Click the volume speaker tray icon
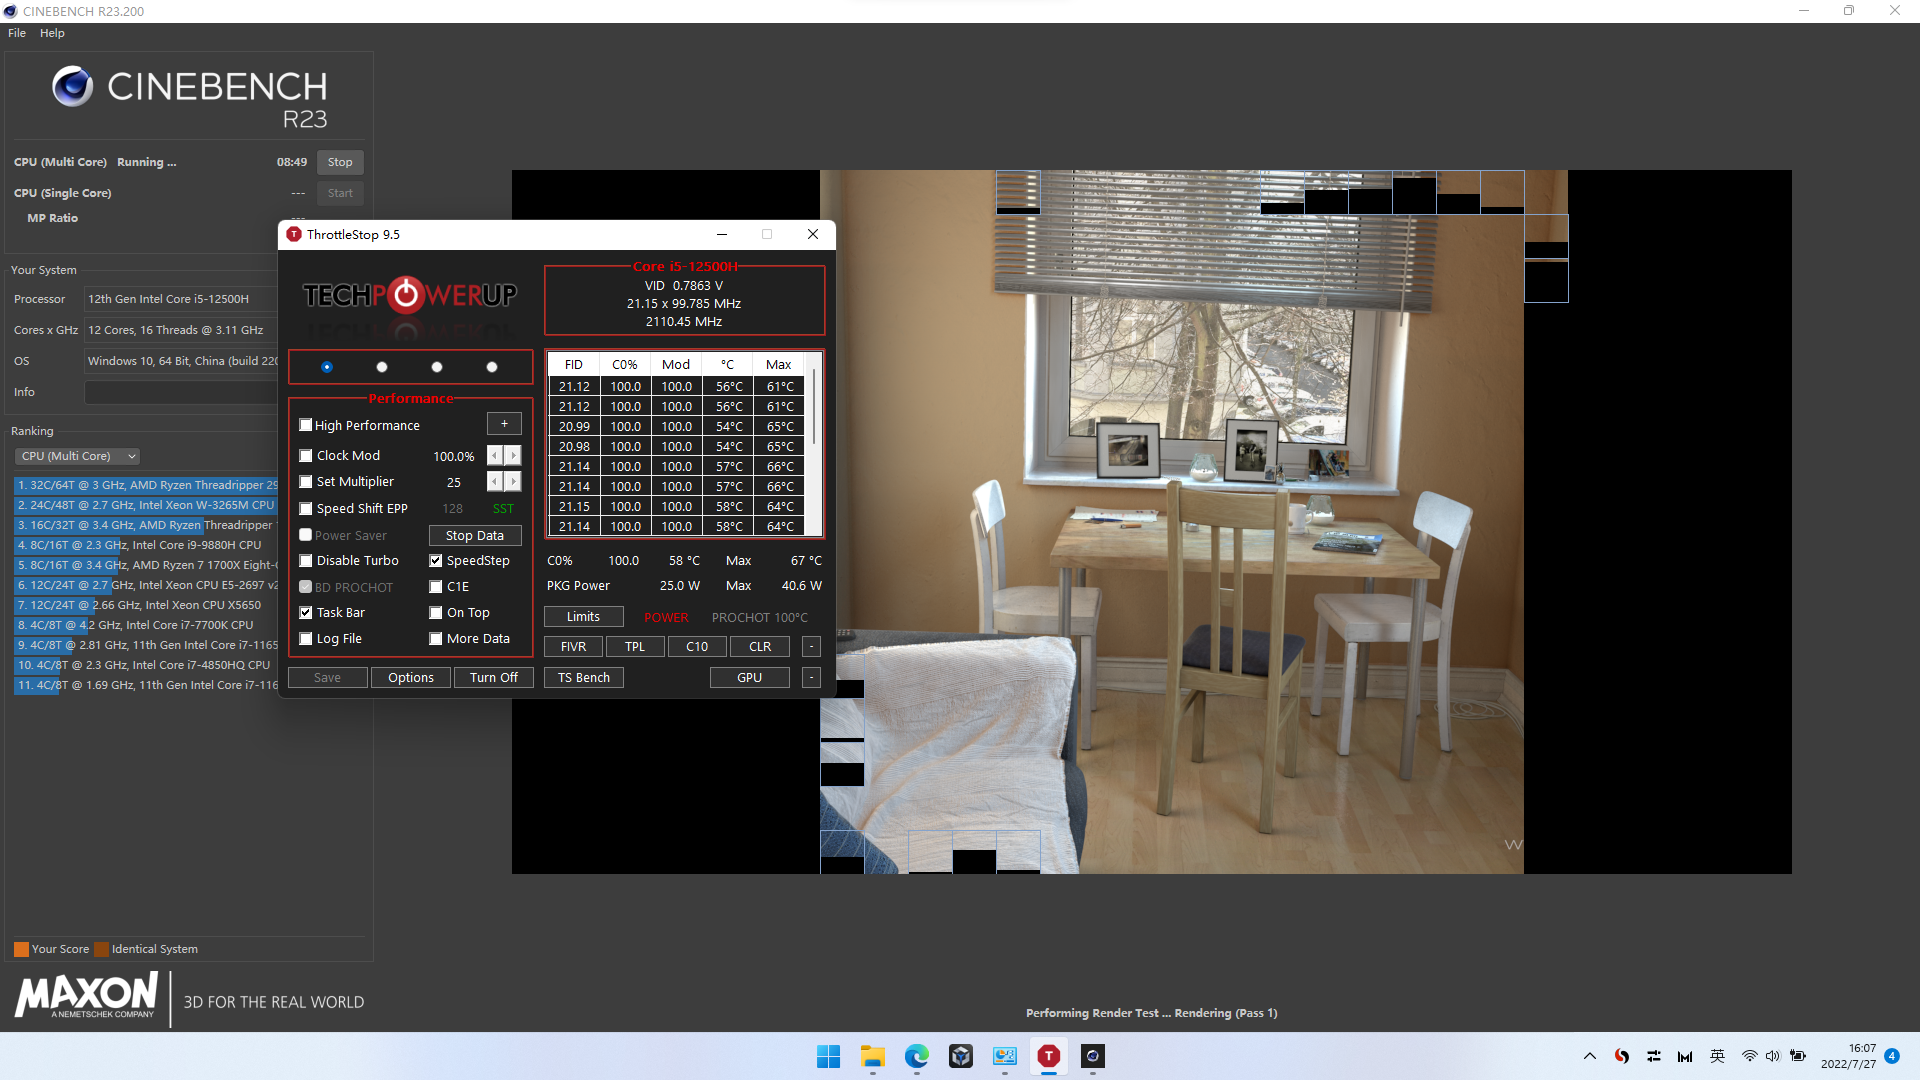Screen dimensions: 1920x1080 click(x=1772, y=1056)
